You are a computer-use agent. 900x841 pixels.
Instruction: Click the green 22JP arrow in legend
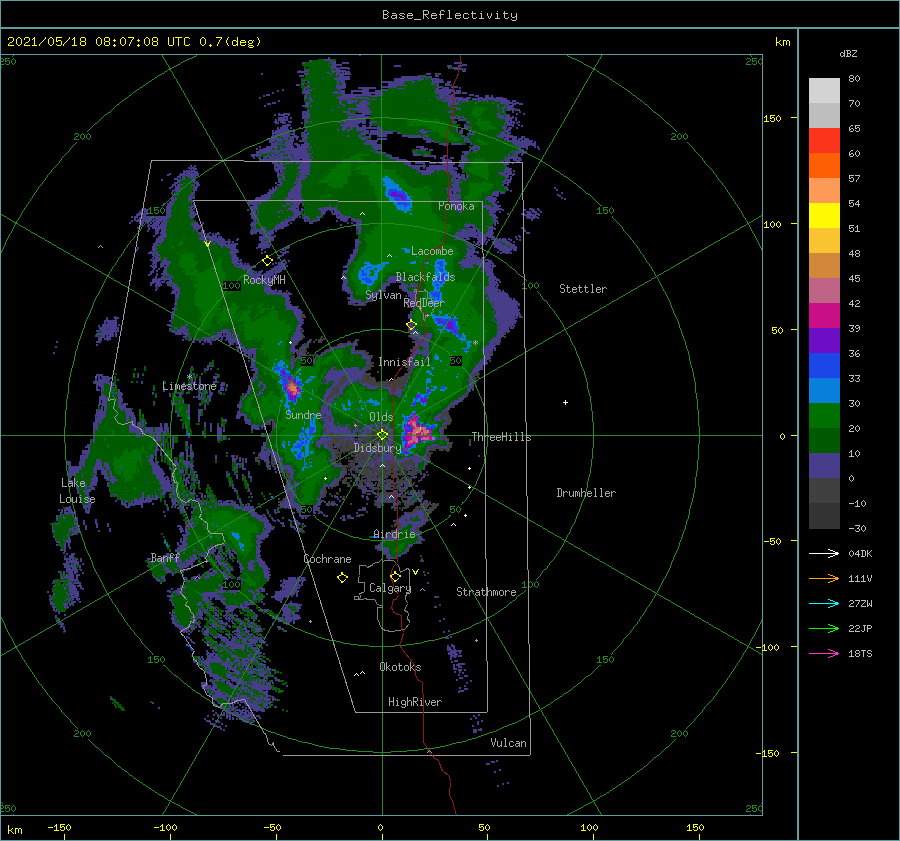coord(824,629)
